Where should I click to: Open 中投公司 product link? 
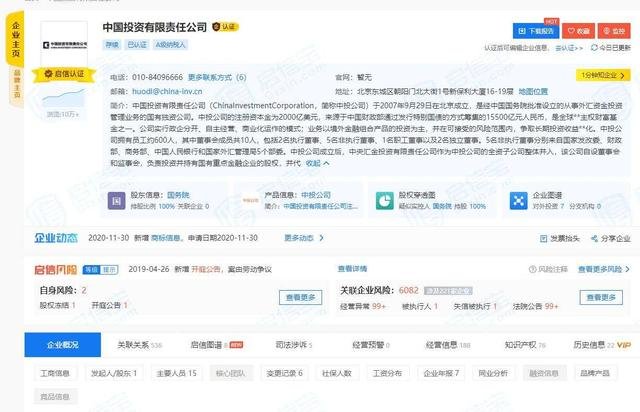click(x=316, y=195)
